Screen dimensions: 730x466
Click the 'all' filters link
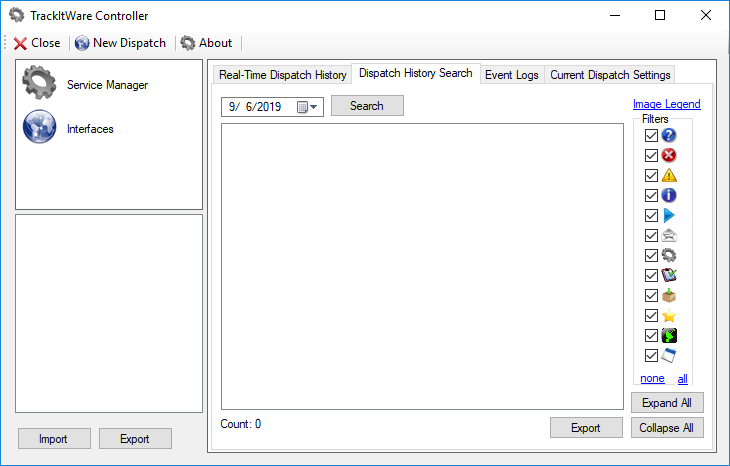(x=683, y=379)
